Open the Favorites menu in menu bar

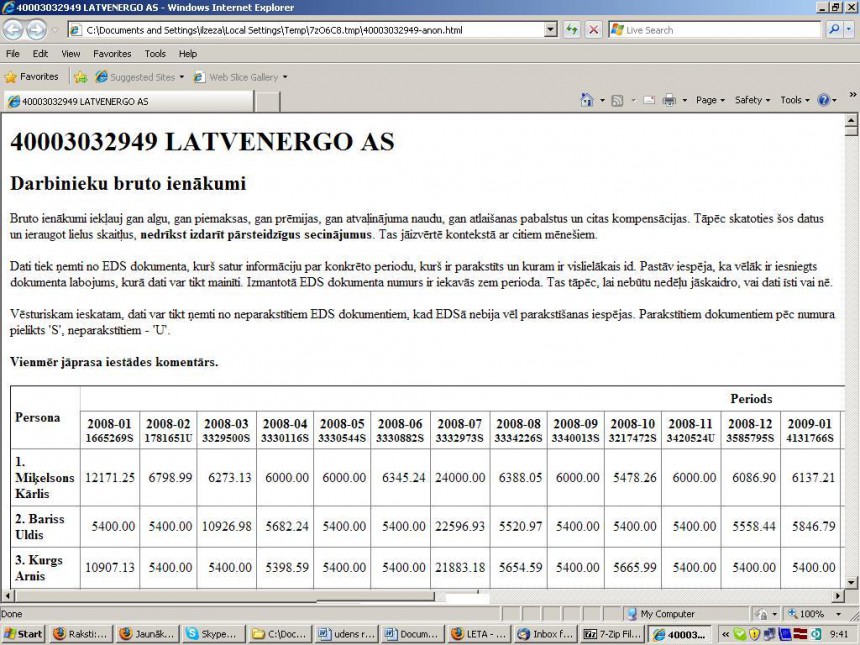(x=112, y=54)
